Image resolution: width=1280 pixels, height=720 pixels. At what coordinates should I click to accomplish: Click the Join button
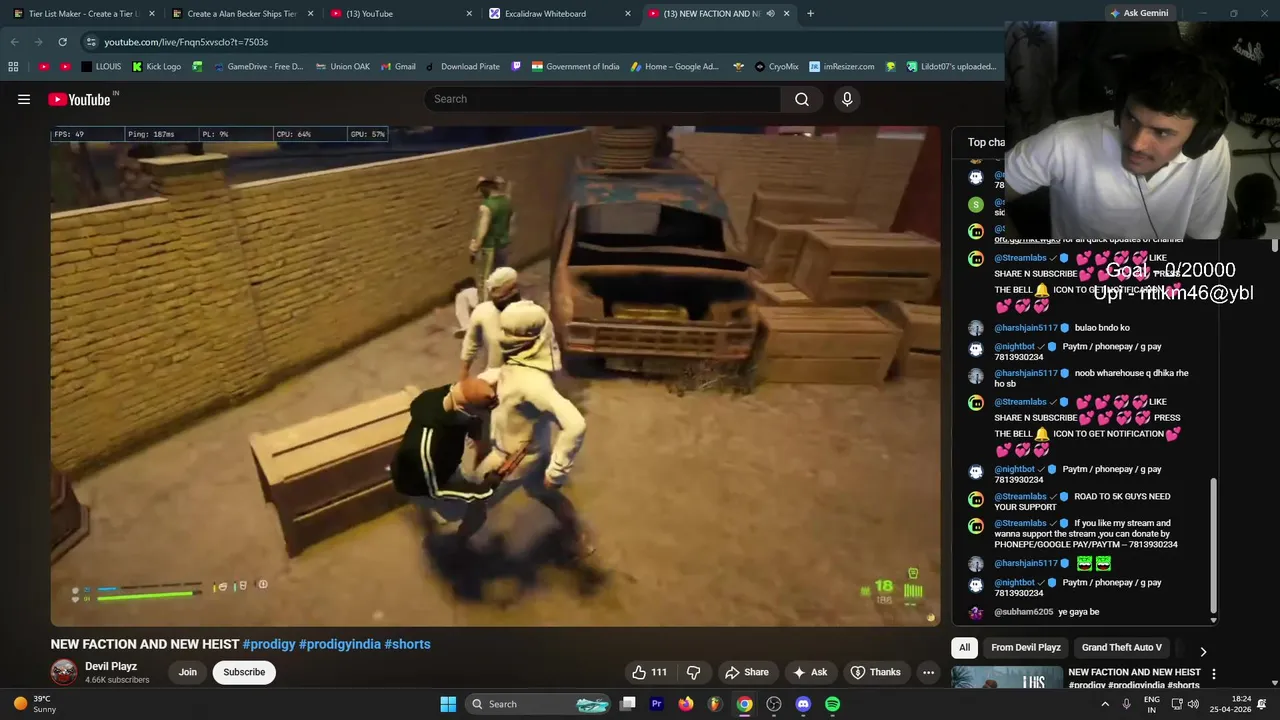click(x=188, y=672)
